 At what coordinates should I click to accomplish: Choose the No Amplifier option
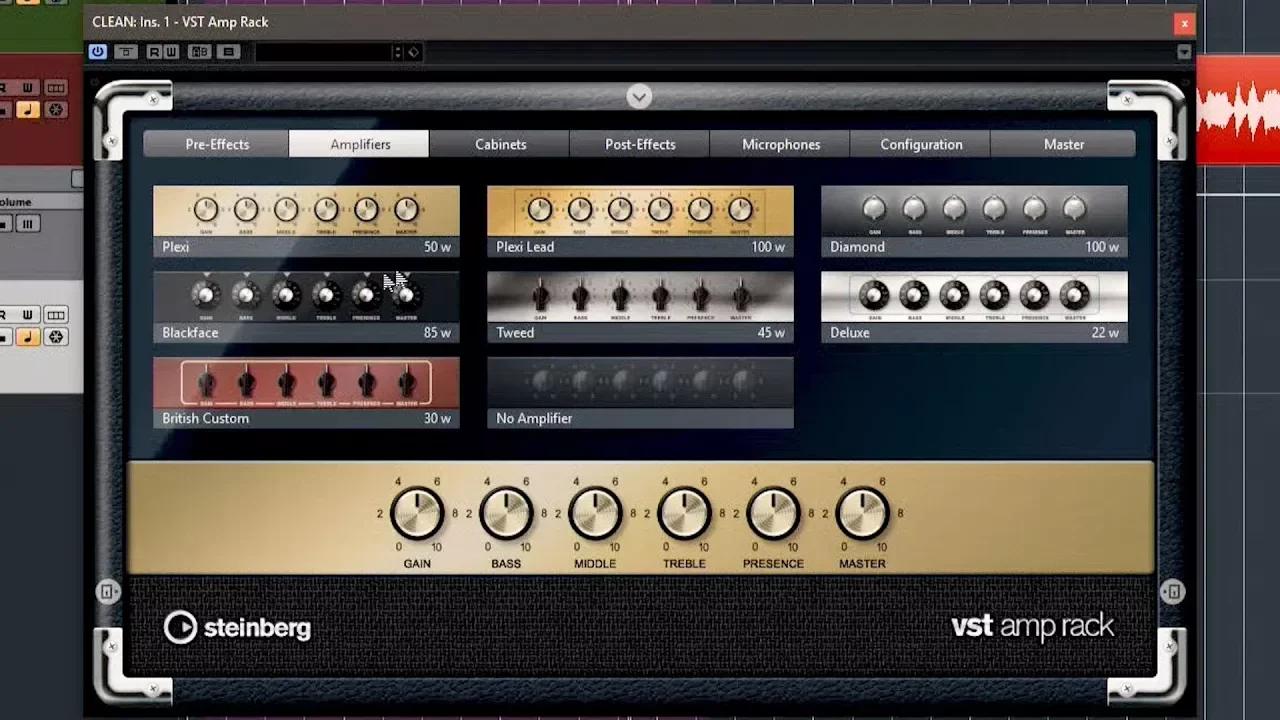pos(640,391)
